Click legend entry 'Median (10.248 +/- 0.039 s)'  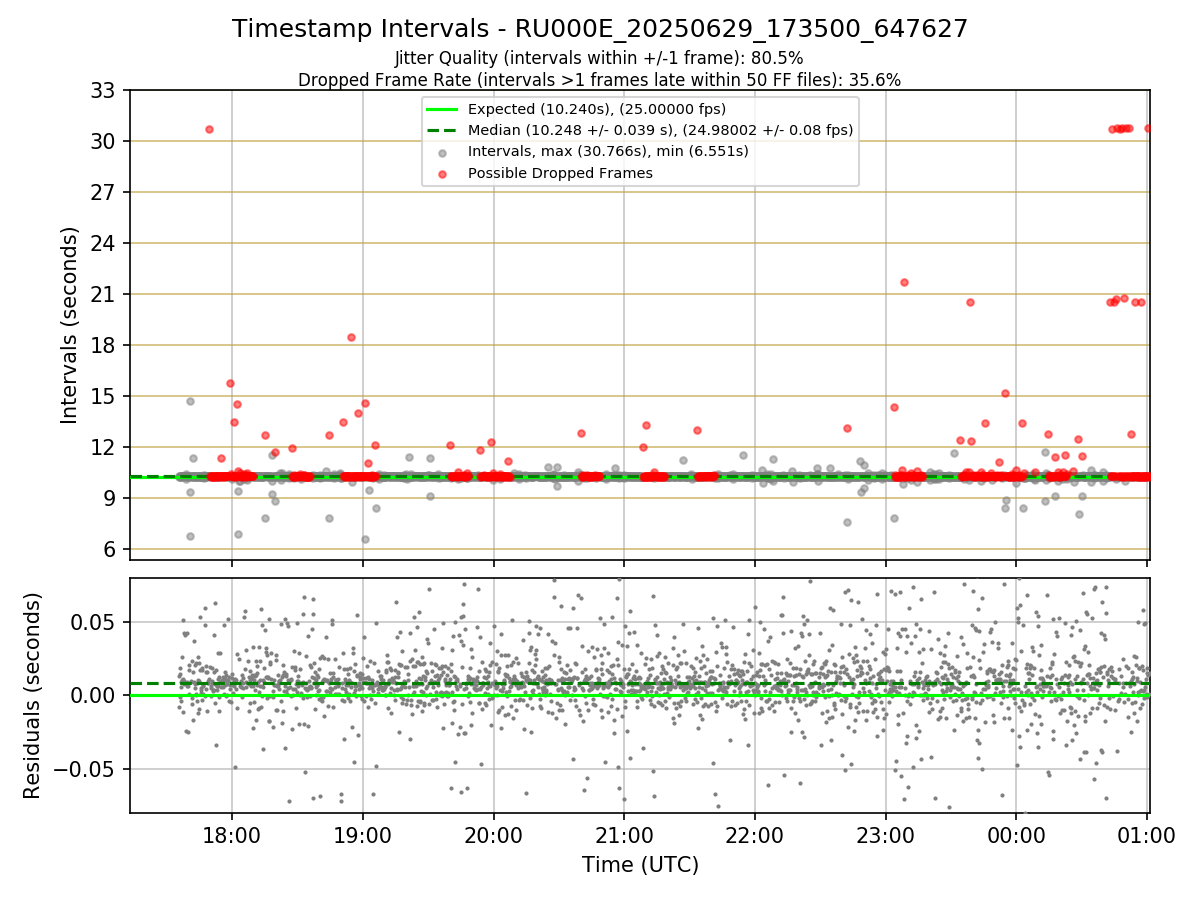click(660, 130)
